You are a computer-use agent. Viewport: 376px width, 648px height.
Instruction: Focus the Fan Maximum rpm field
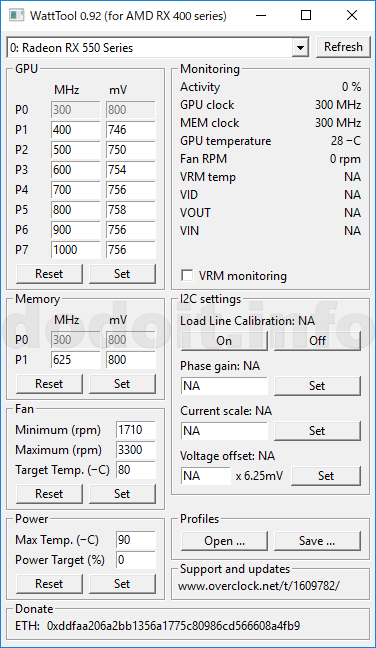pos(136,450)
